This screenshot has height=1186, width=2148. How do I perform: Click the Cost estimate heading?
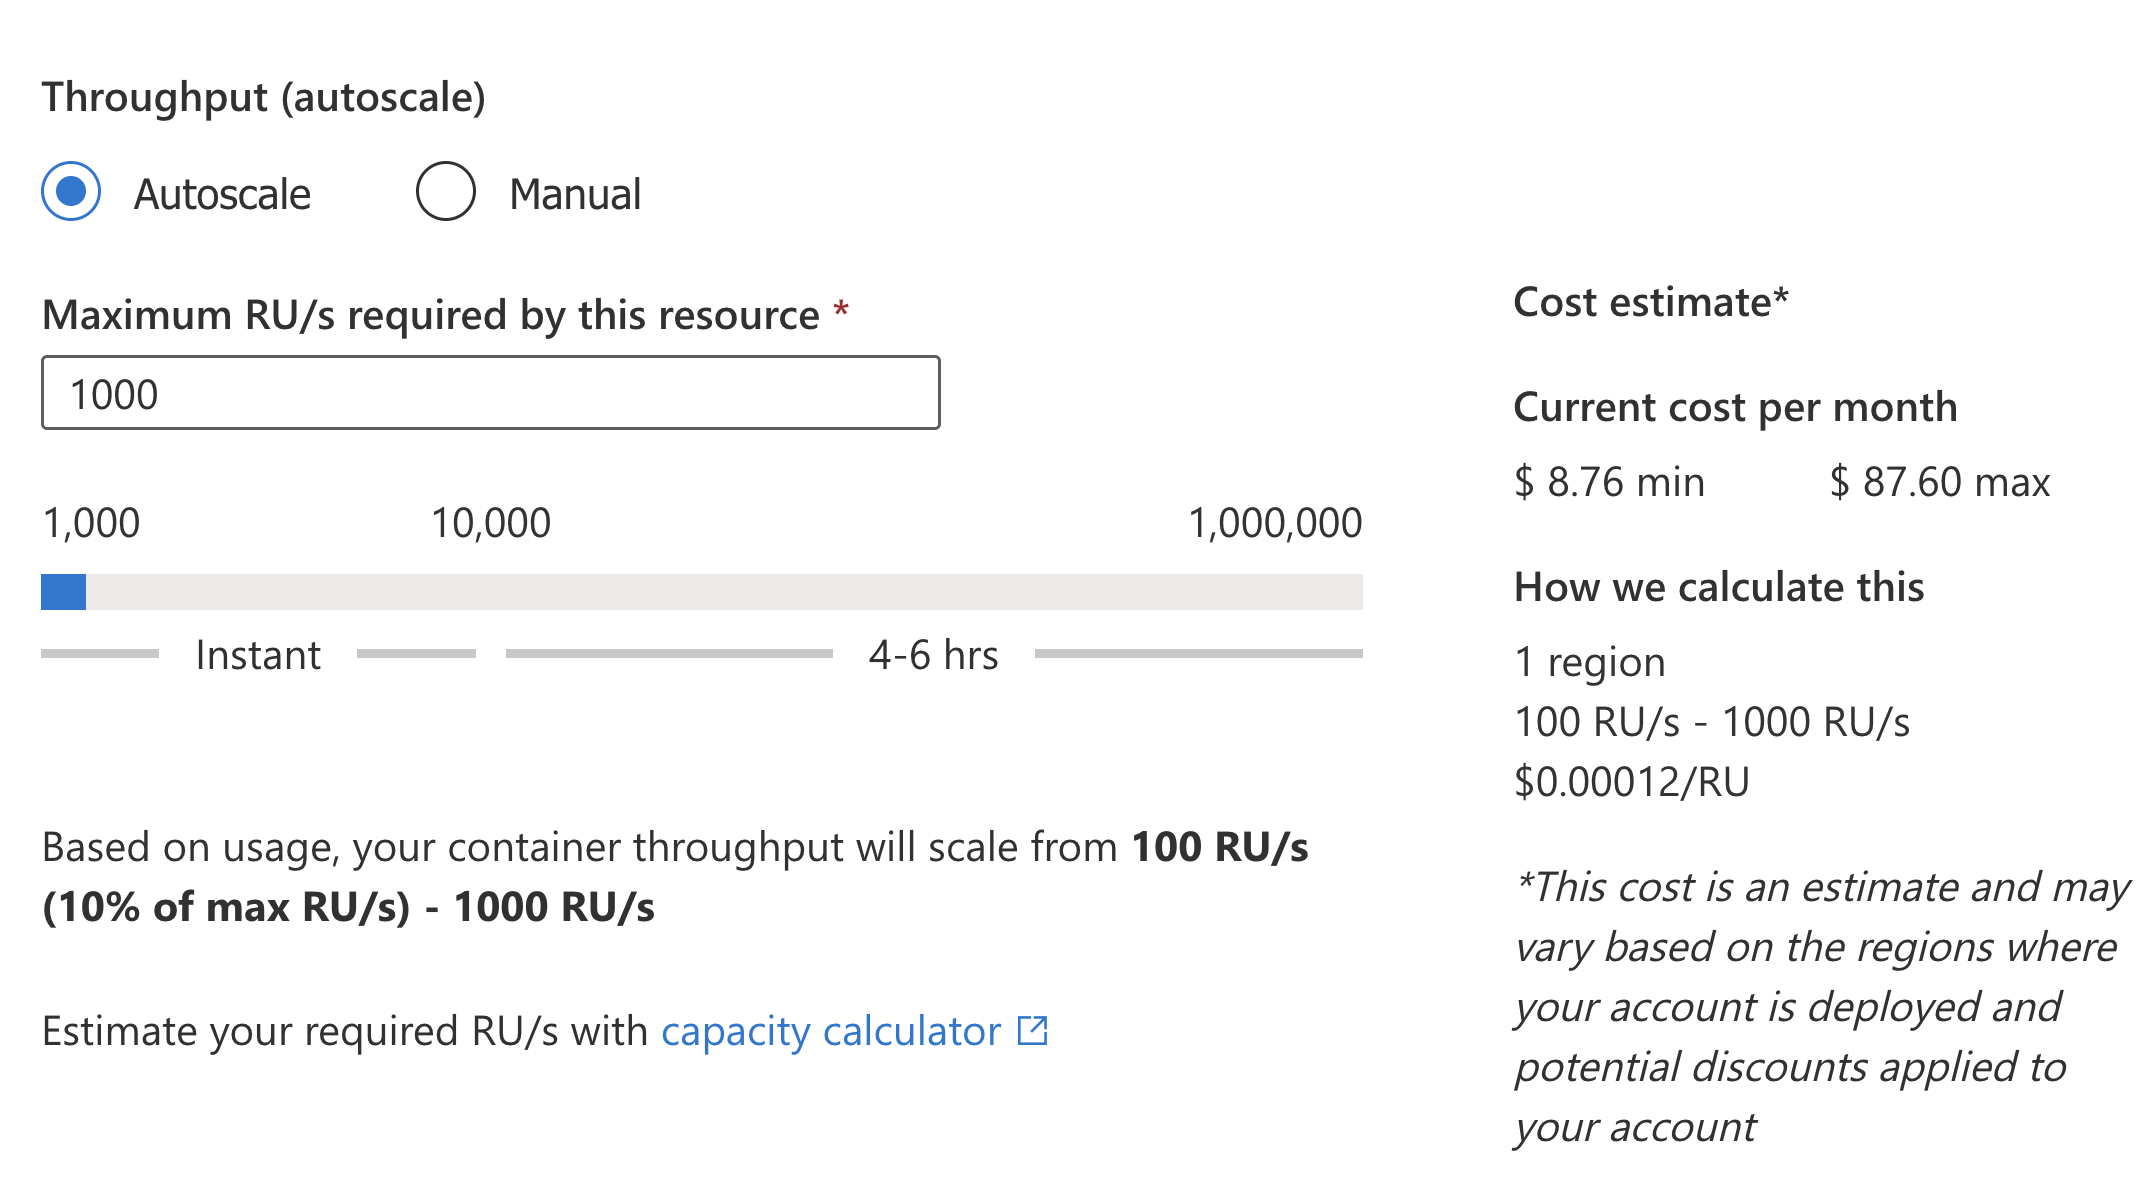(1650, 302)
